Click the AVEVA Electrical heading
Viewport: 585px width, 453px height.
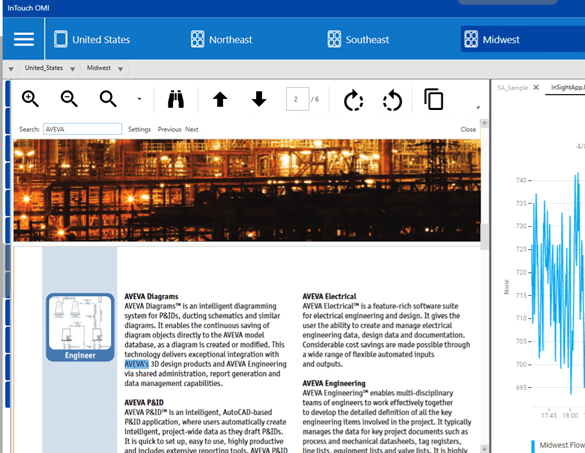[x=329, y=296]
